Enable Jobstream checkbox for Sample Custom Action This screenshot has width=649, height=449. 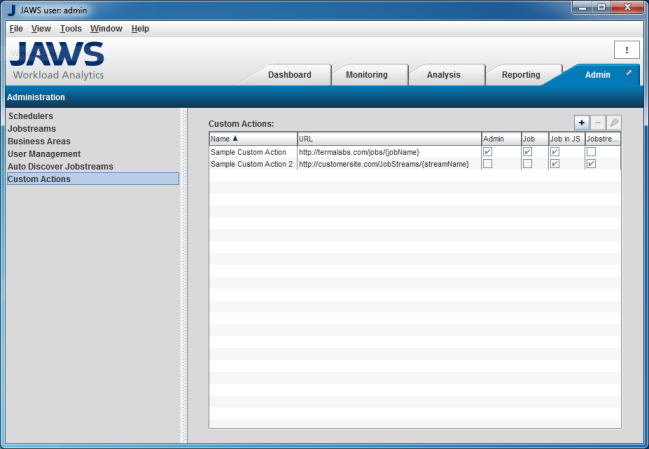[x=591, y=152]
